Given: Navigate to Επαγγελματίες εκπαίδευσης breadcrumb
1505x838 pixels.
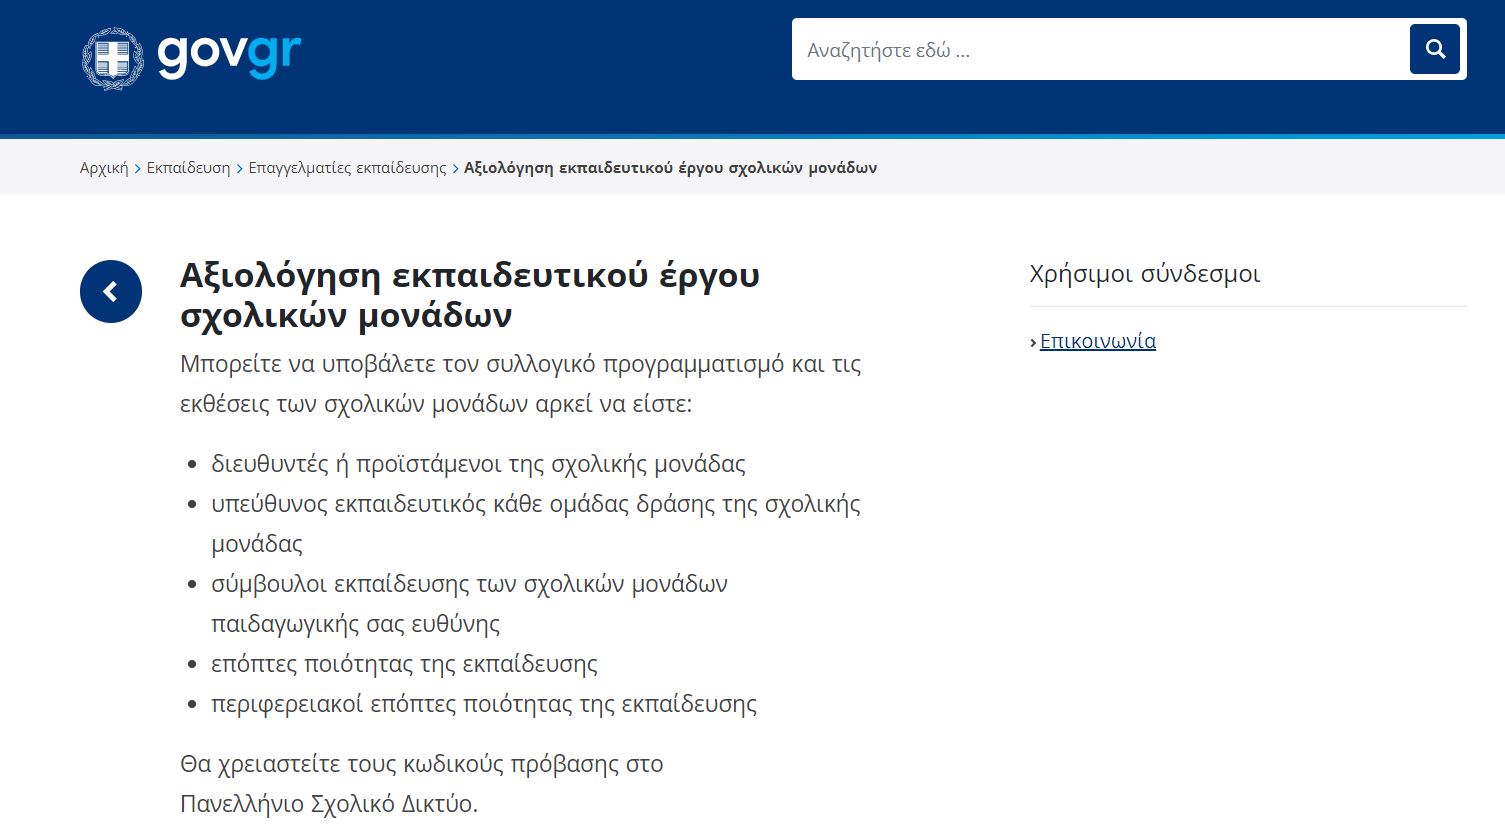Looking at the screenshot, I should pos(347,168).
